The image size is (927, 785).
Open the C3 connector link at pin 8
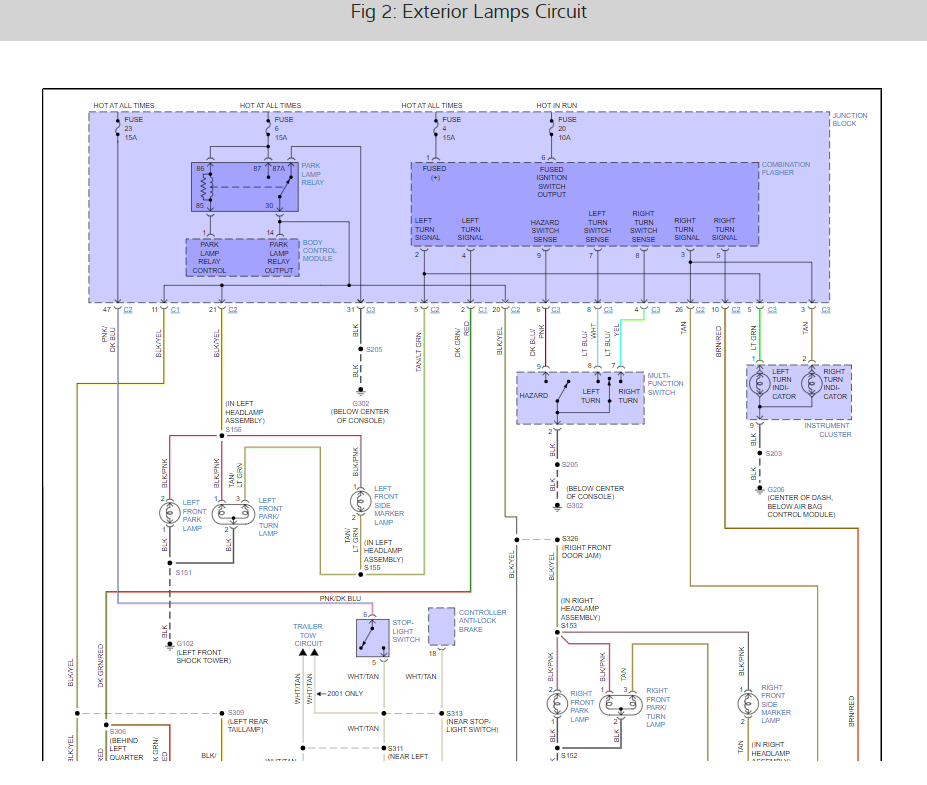(608, 310)
